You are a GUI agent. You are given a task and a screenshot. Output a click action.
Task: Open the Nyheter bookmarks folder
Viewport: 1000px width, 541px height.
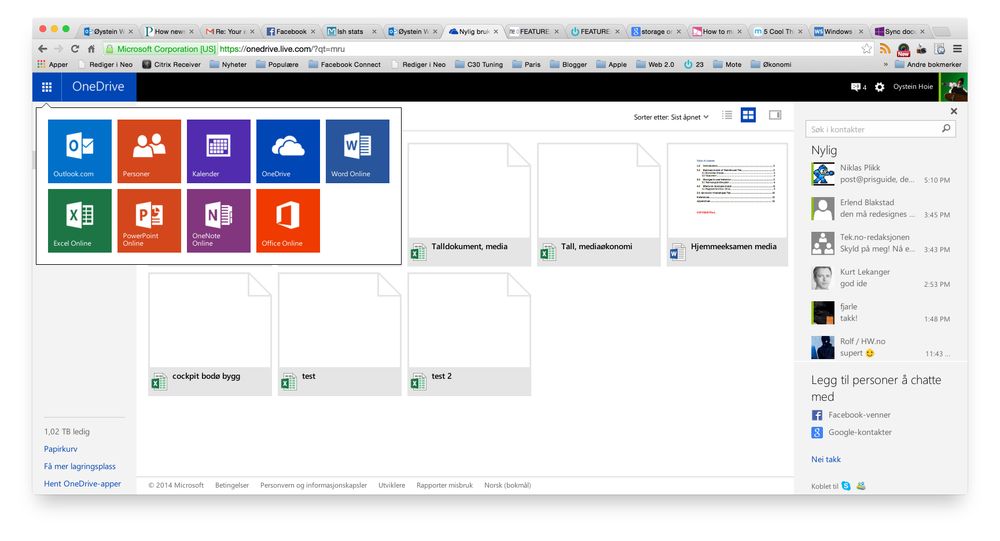pos(228,64)
